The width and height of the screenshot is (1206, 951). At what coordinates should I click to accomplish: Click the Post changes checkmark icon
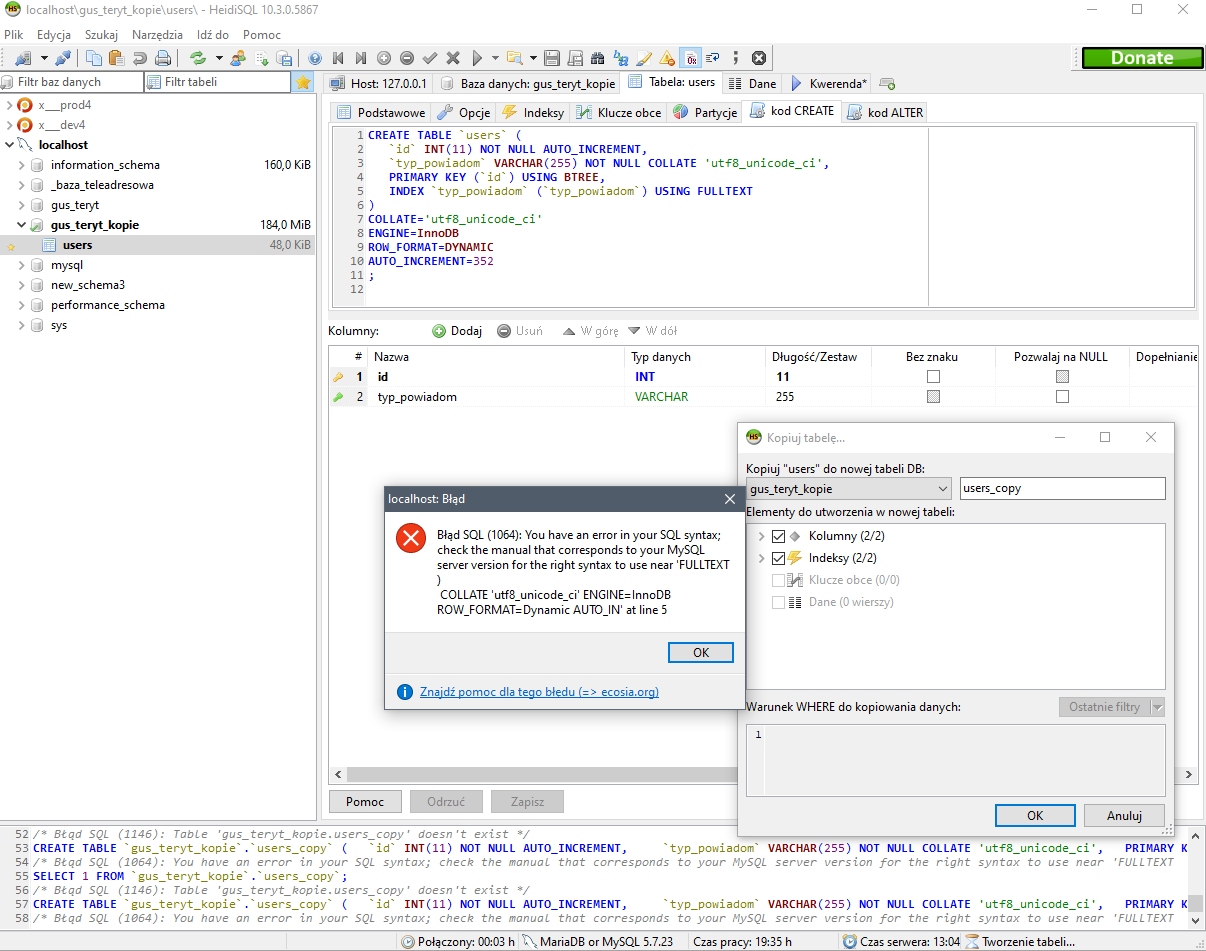point(430,58)
